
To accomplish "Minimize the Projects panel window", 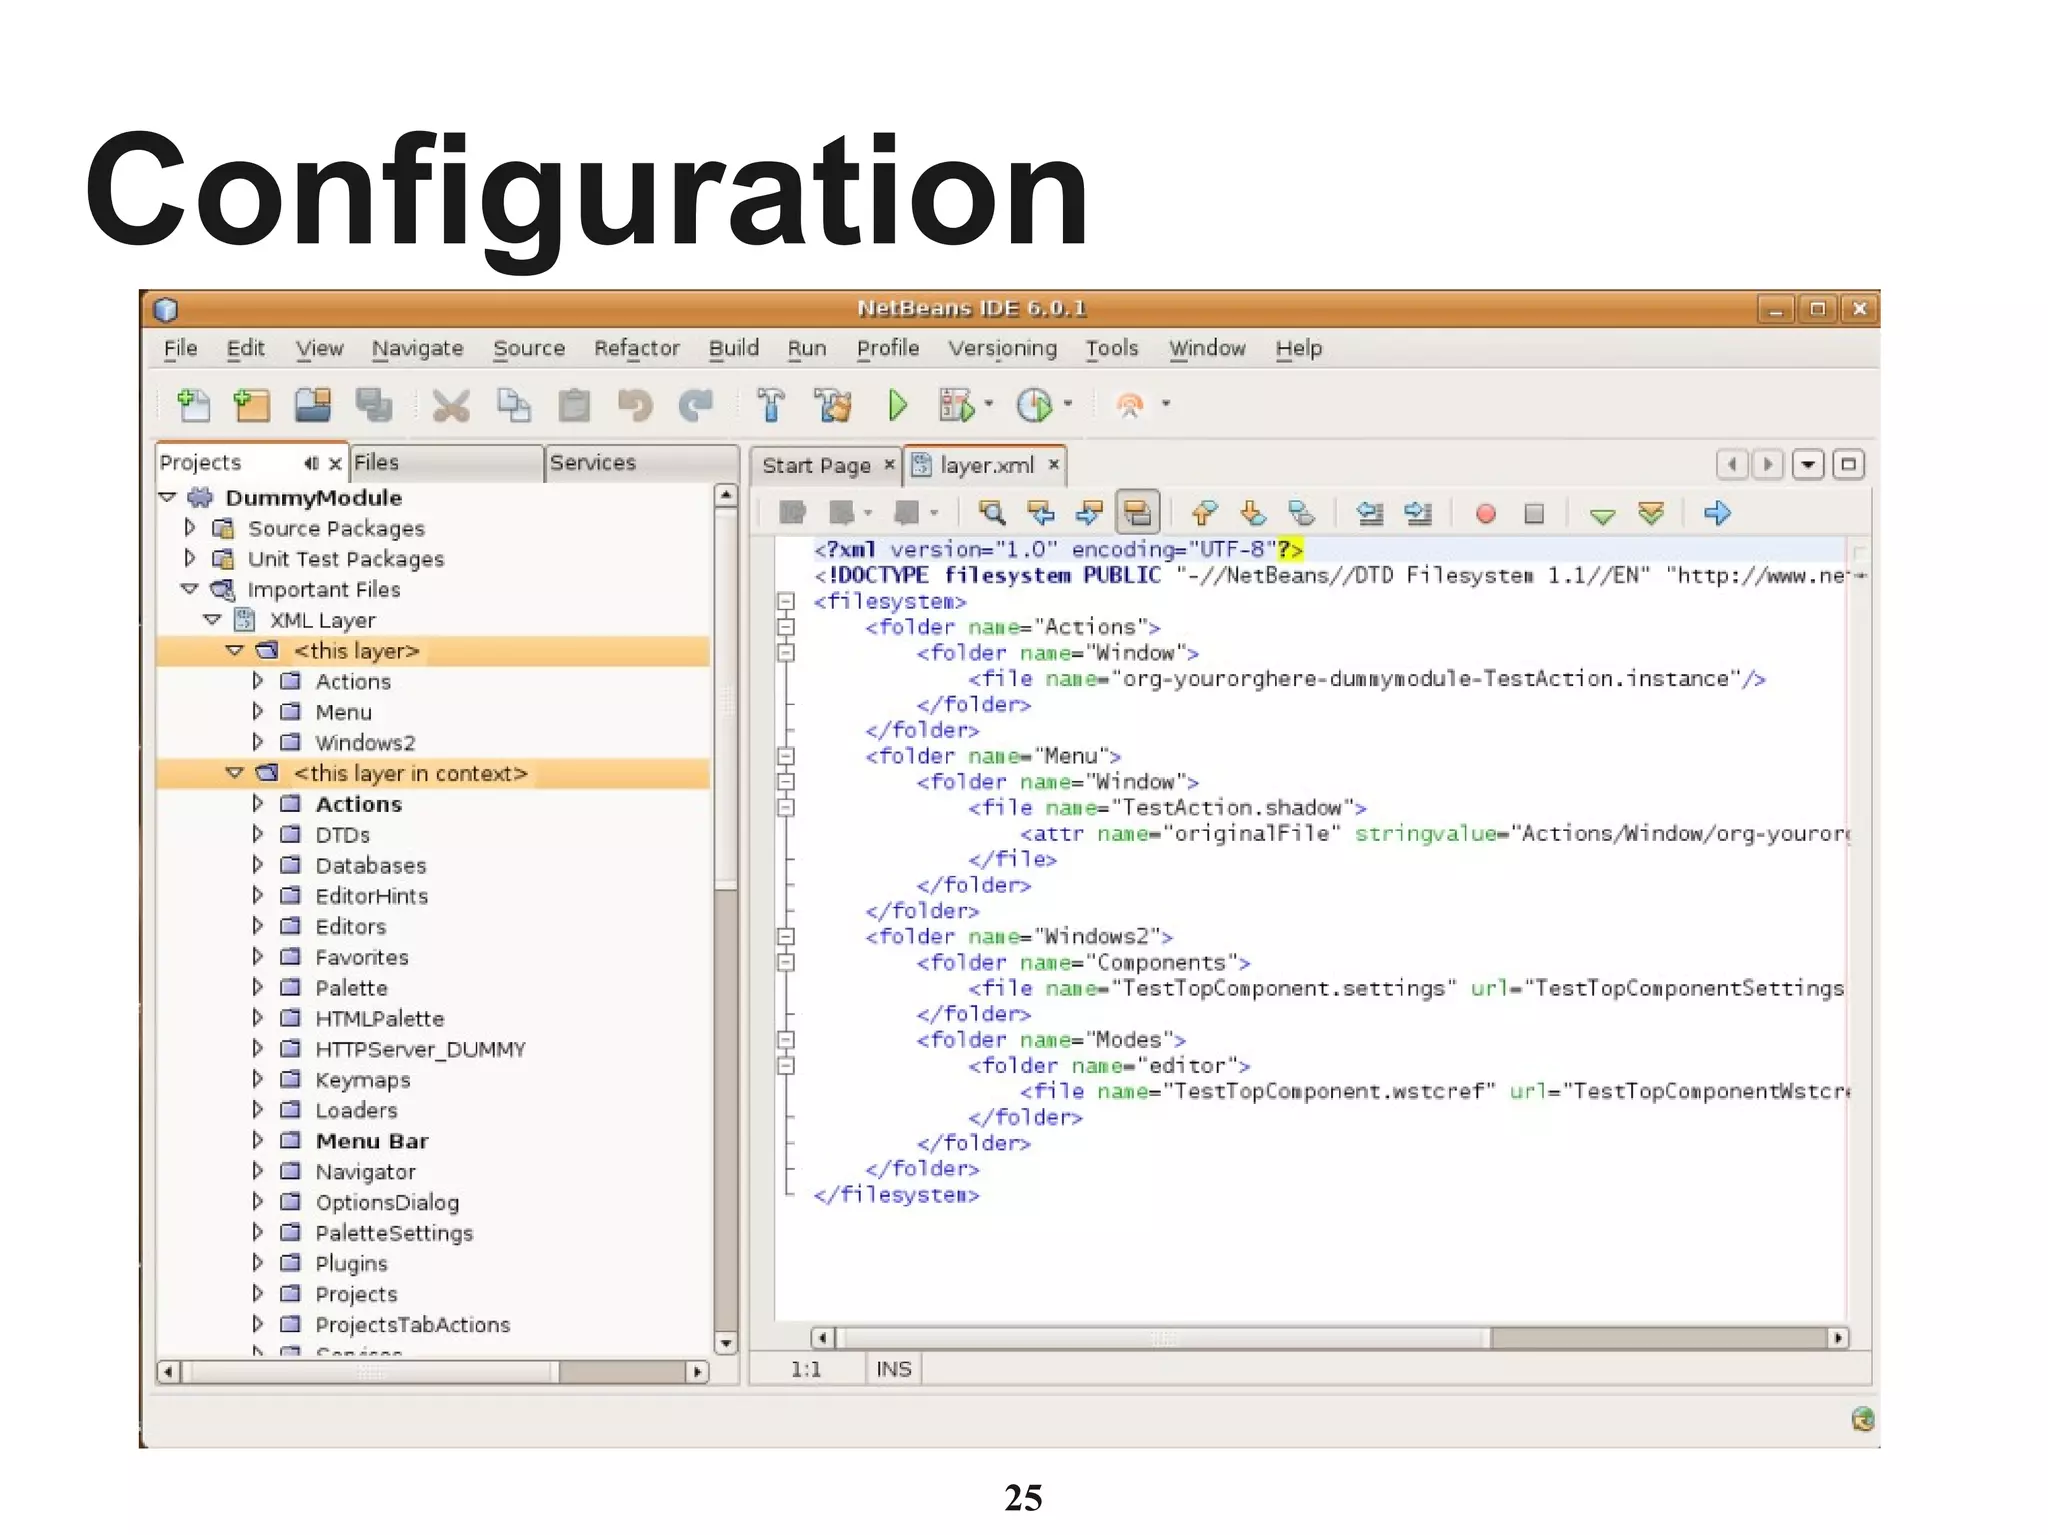I will click(311, 463).
